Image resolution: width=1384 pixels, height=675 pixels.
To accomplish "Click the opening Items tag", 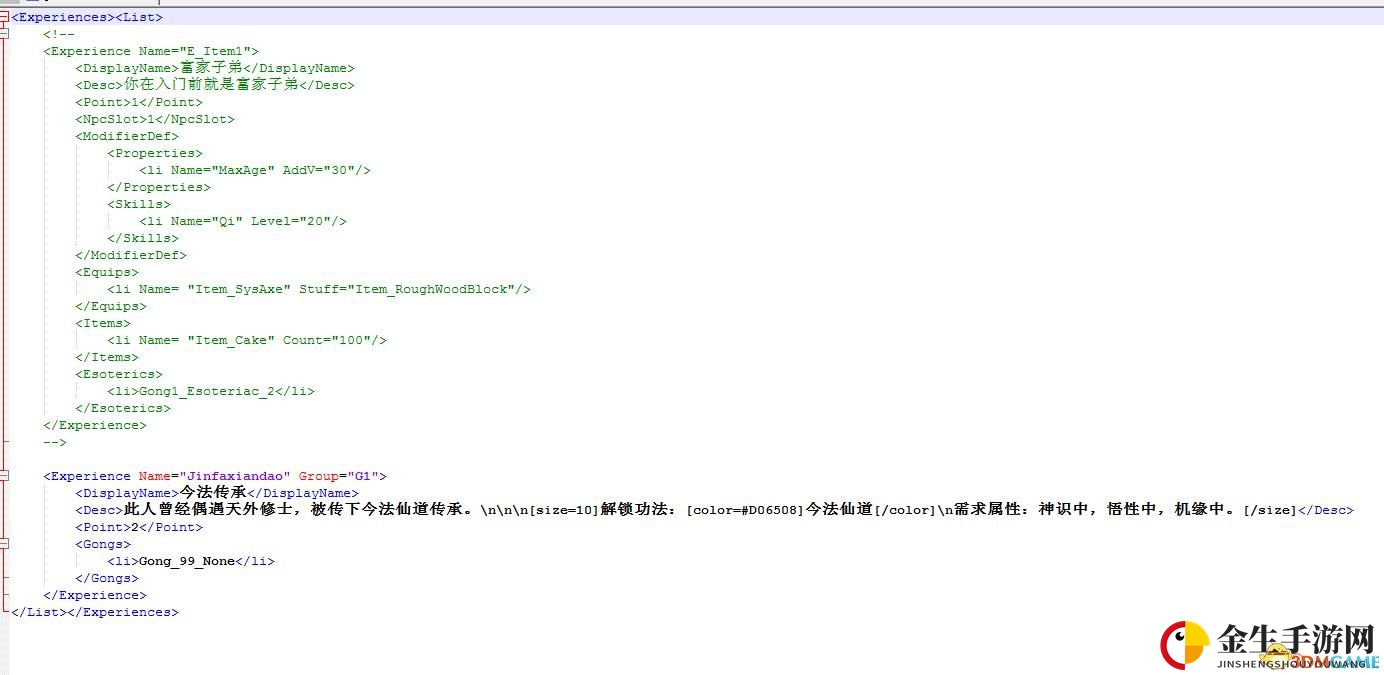I will (x=103, y=323).
